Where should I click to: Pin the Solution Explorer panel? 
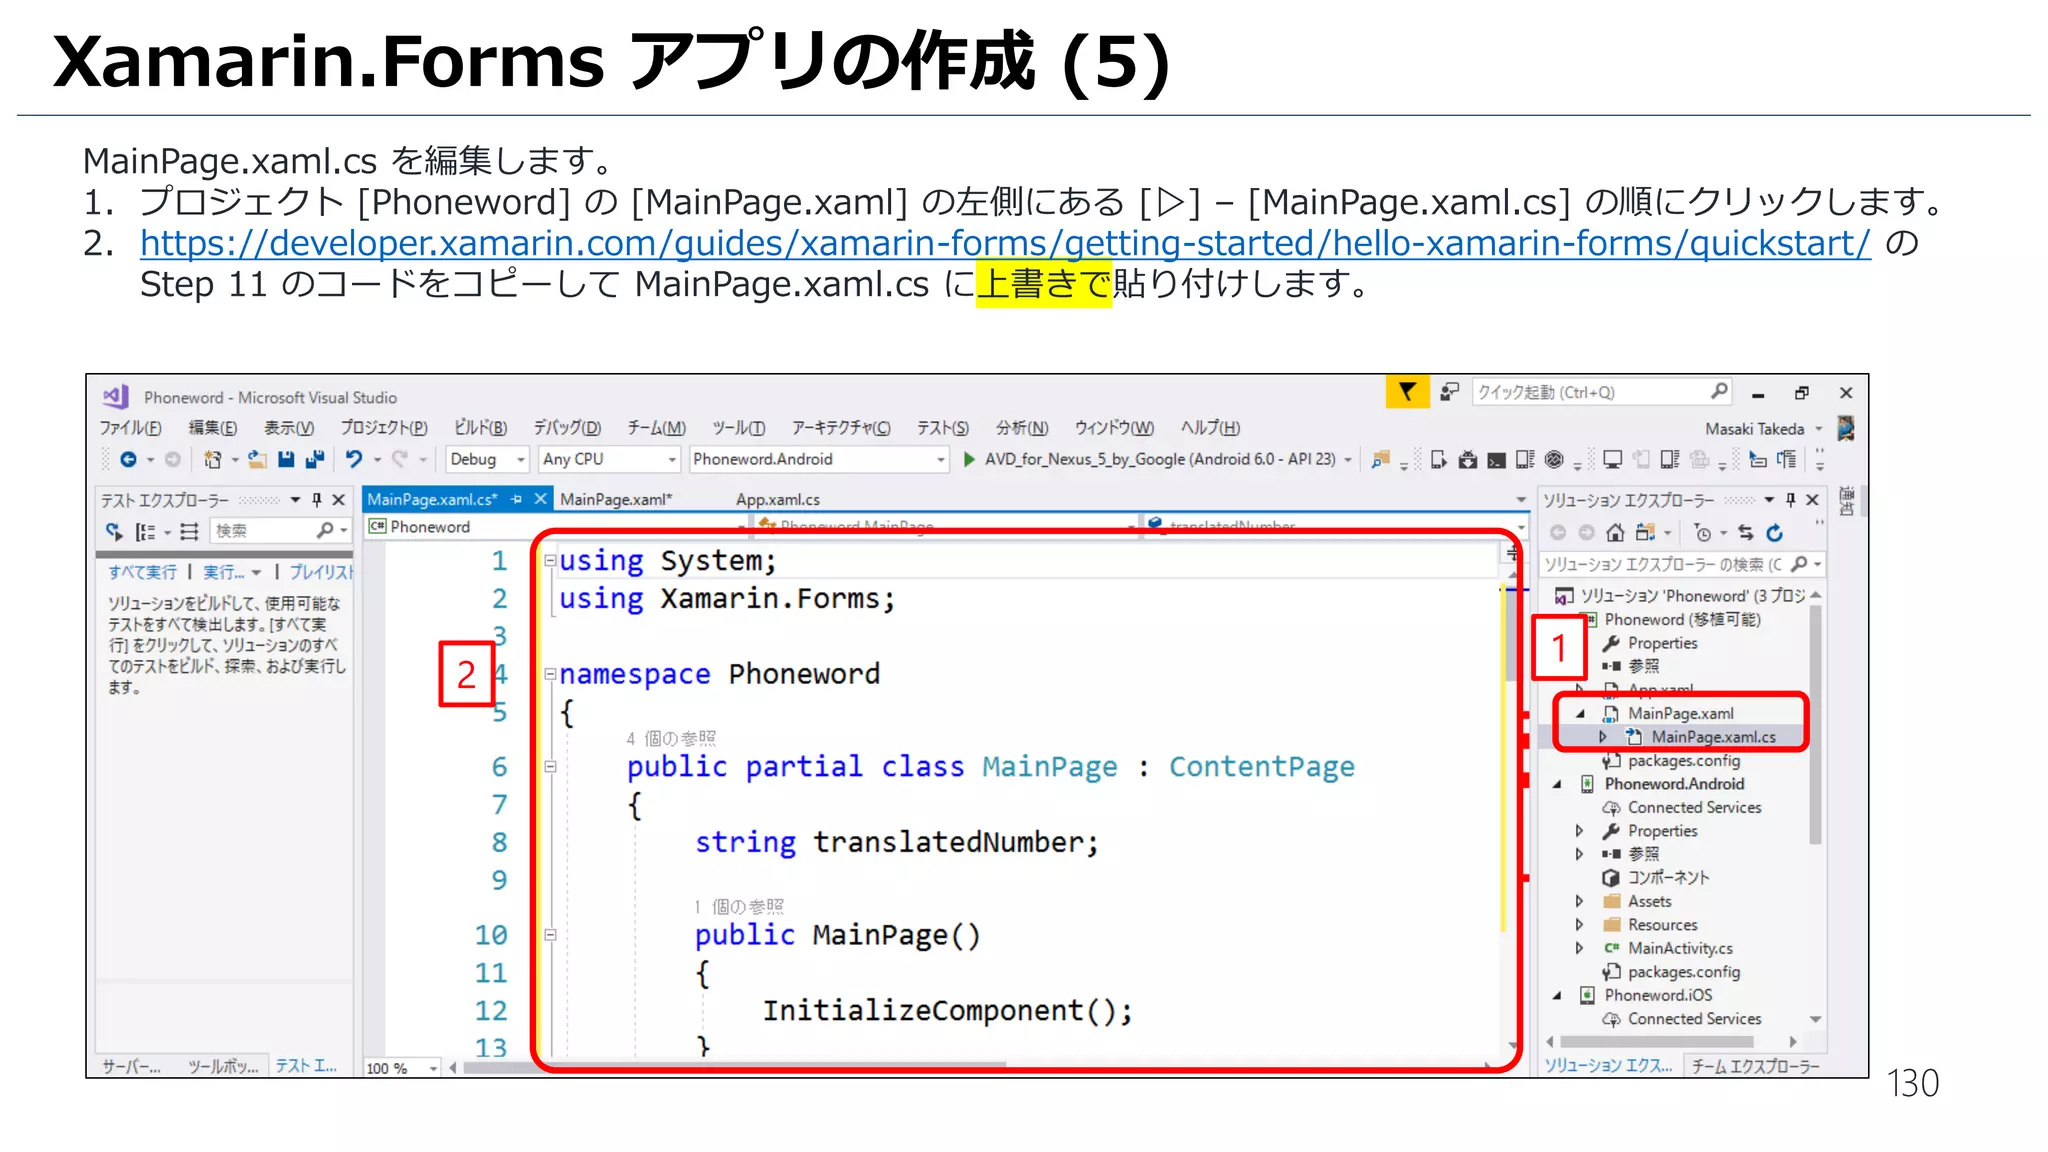1791,499
